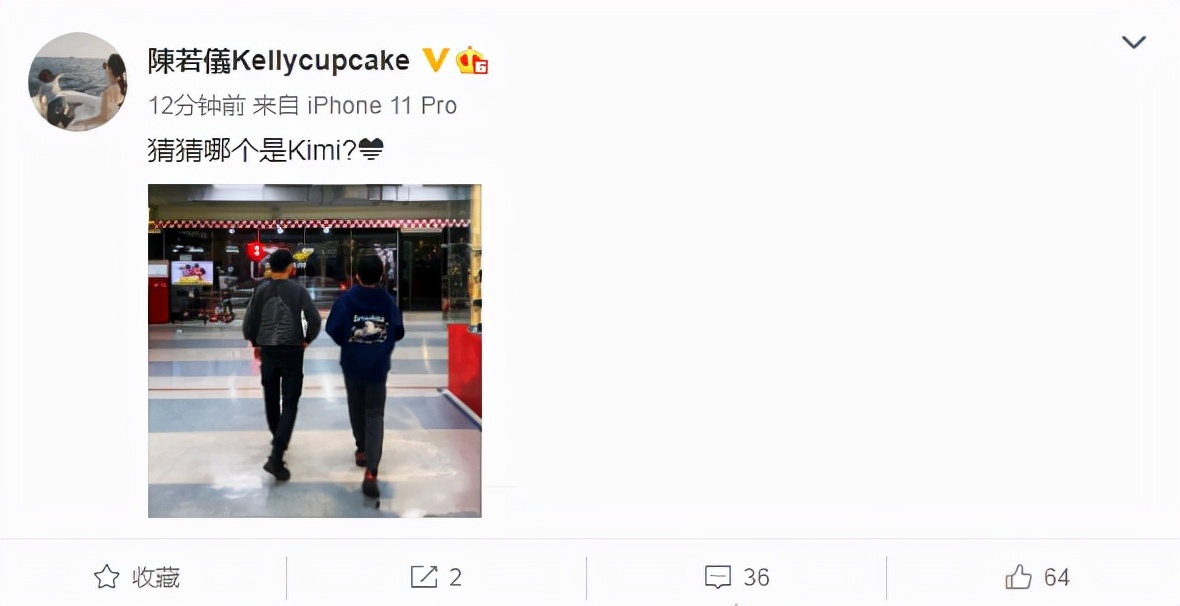Click the repost count 2
The width and height of the screenshot is (1180, 606).
coord(455,577)
